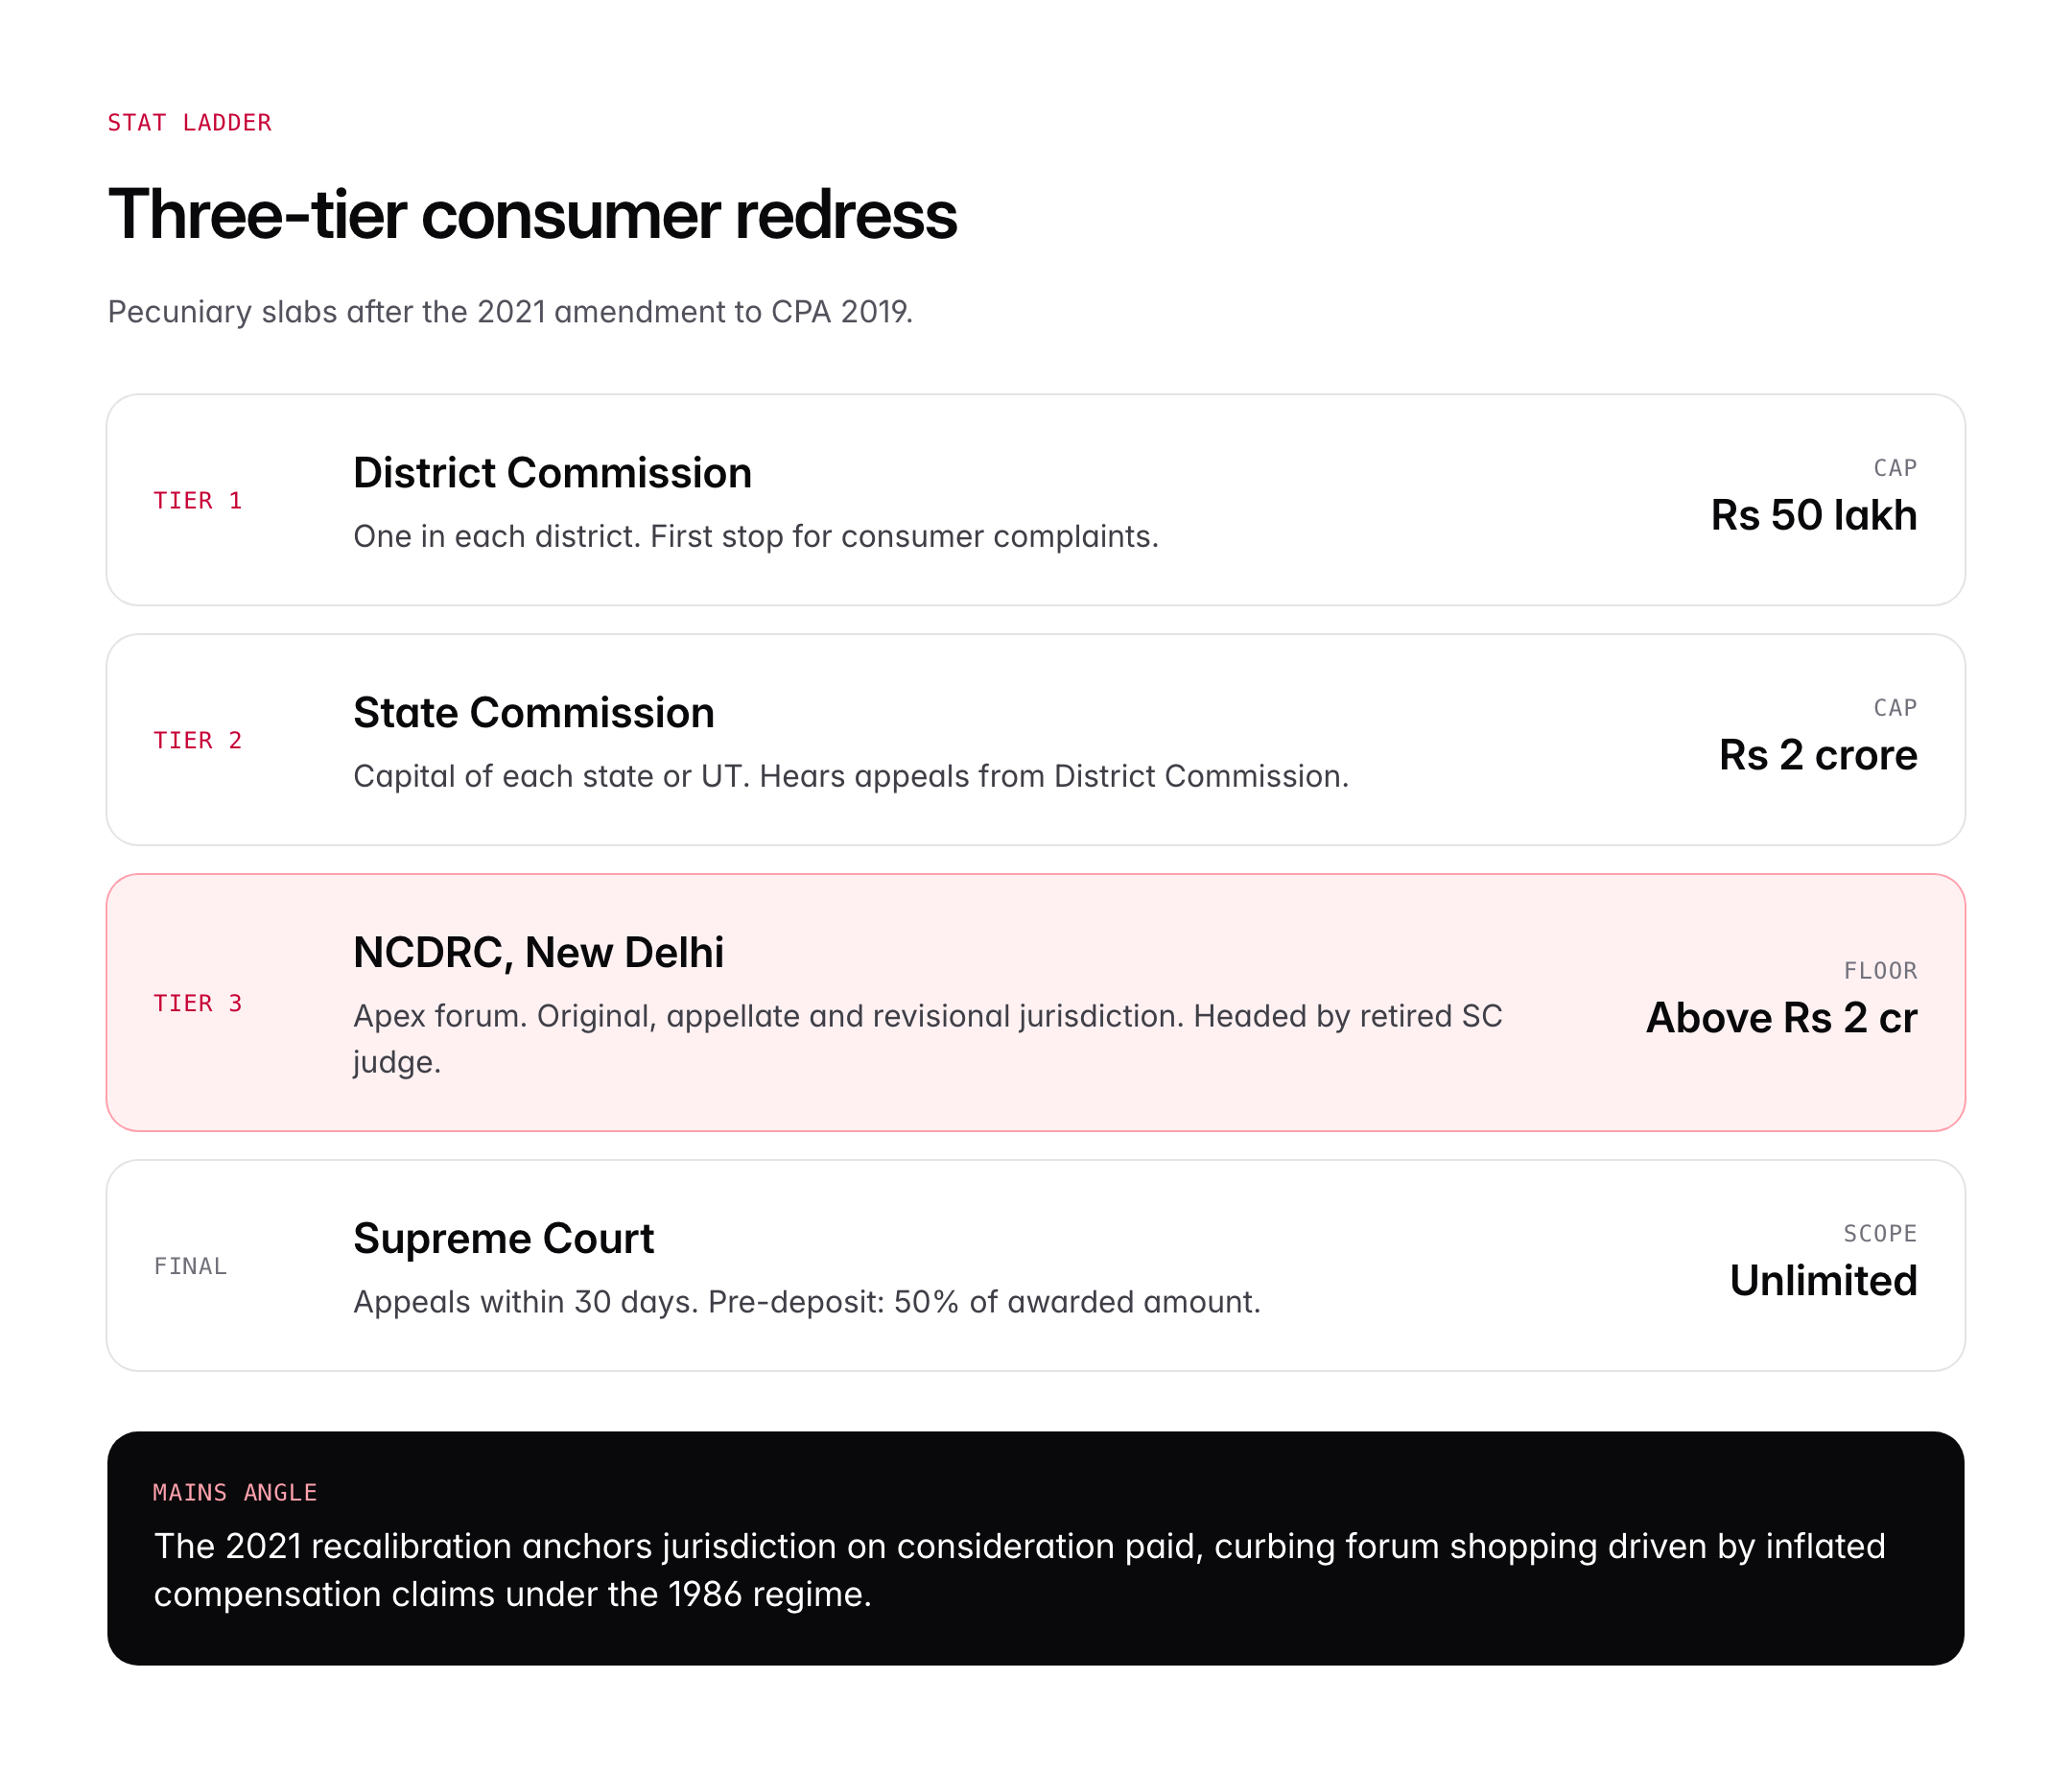Select the FLOOR label on the highlighted card
The width and height of the screenshot is (2072, 1773).
pos(1881,969)
